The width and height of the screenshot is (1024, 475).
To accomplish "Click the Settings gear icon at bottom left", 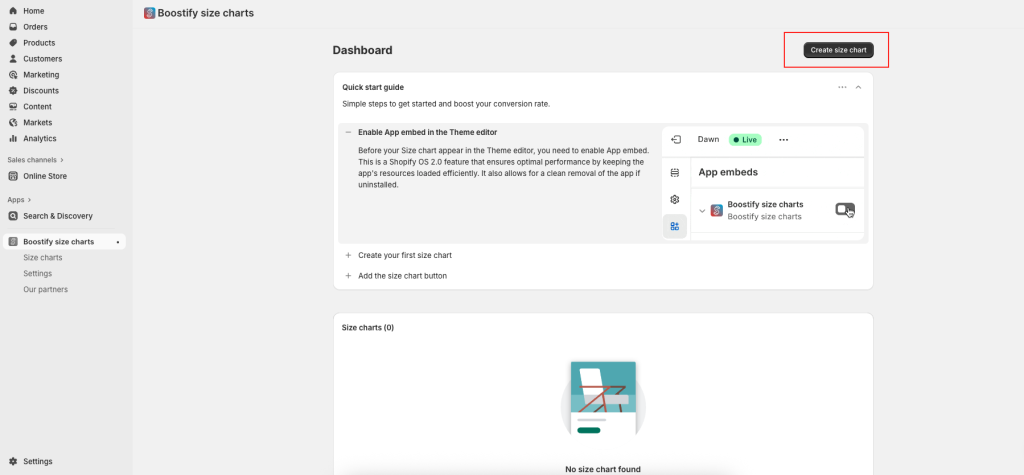I will (x=13, y=461).
